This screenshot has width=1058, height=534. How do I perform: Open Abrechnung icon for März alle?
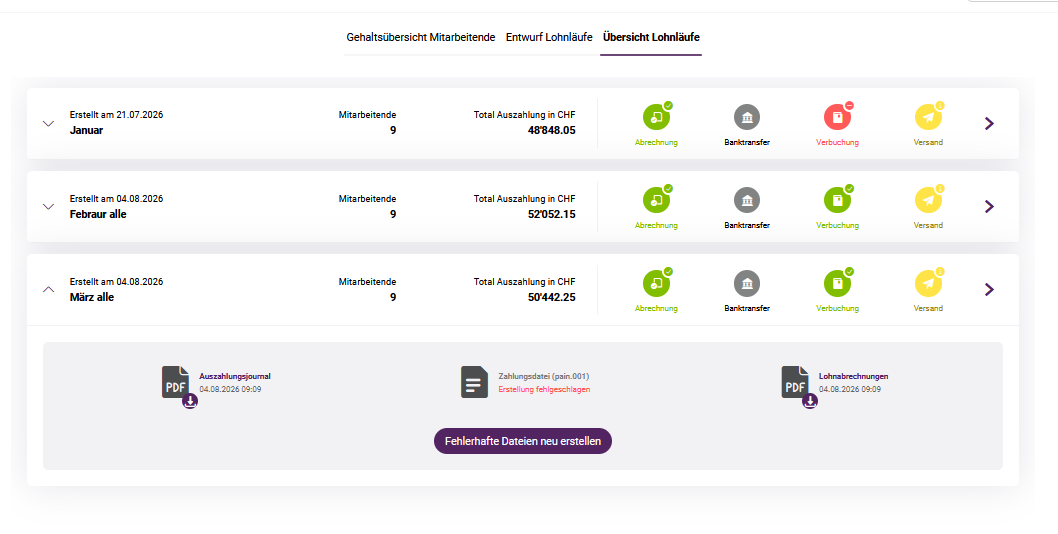tap(656, 284)
